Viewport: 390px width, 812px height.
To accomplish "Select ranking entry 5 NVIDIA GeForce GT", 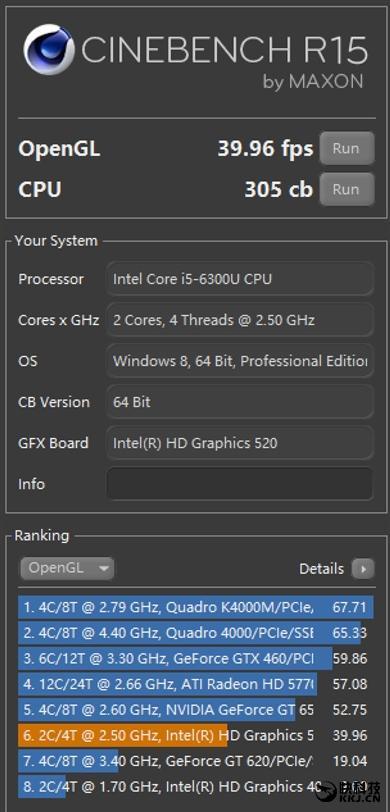I will click(x=196, y=710).
